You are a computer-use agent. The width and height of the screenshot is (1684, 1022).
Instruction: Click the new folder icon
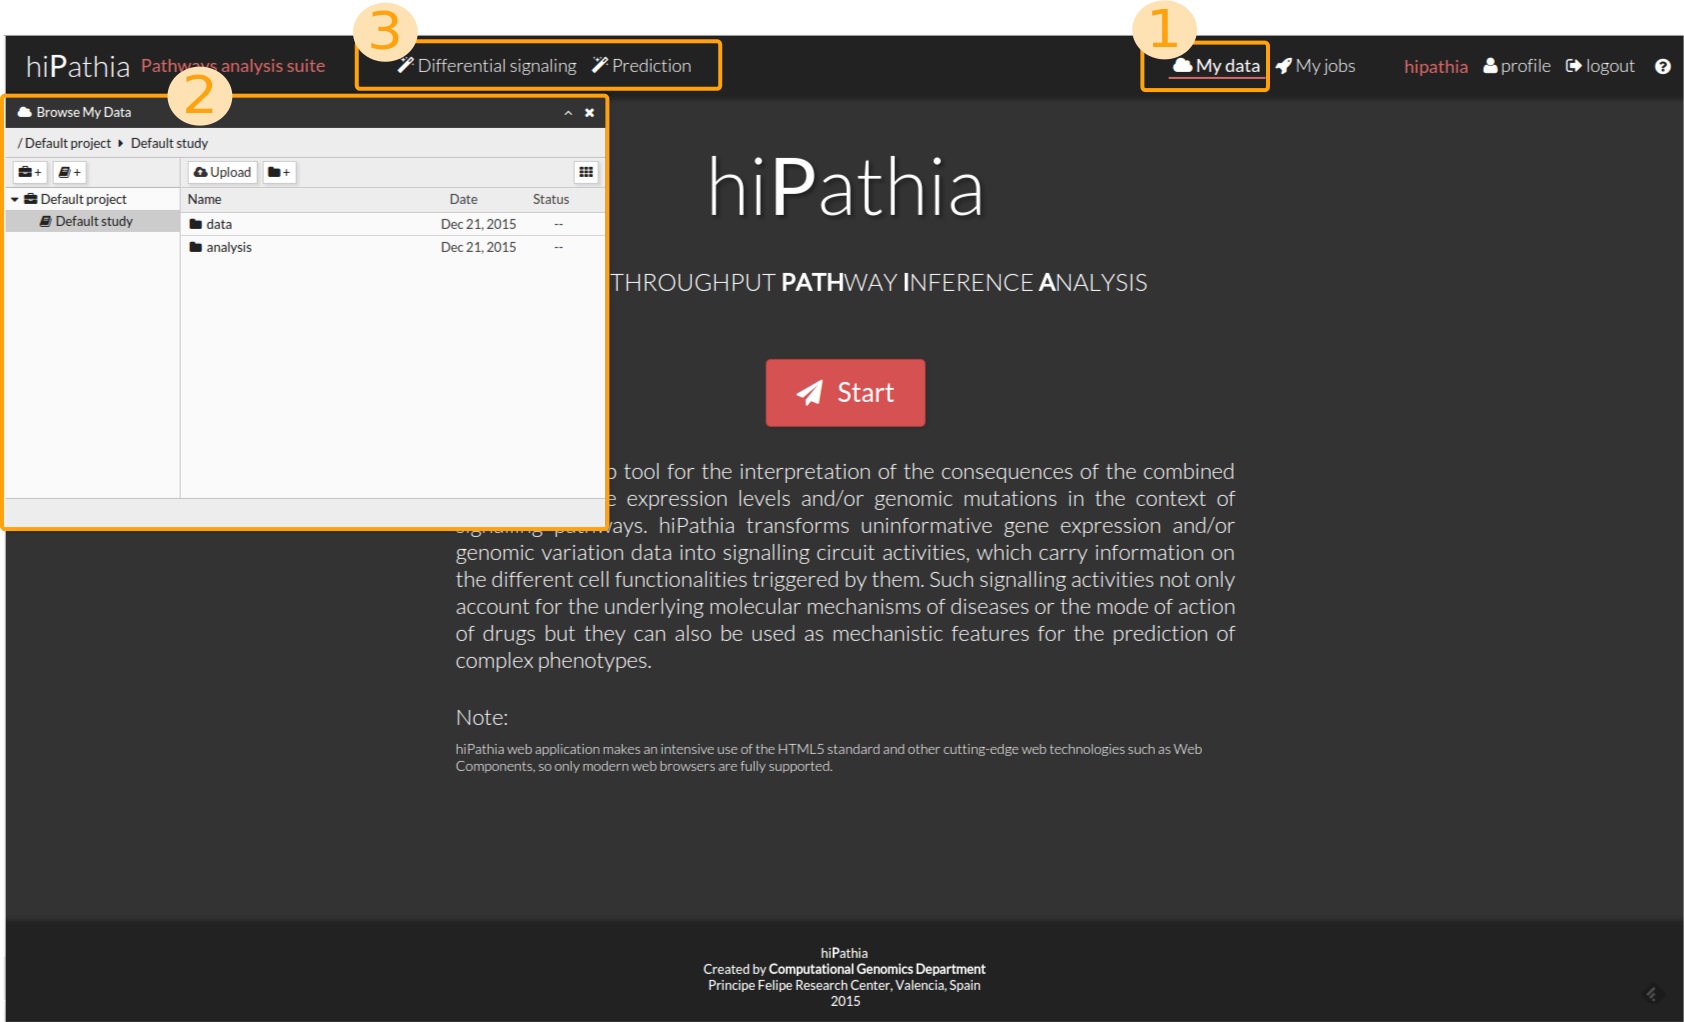(279, 172)
